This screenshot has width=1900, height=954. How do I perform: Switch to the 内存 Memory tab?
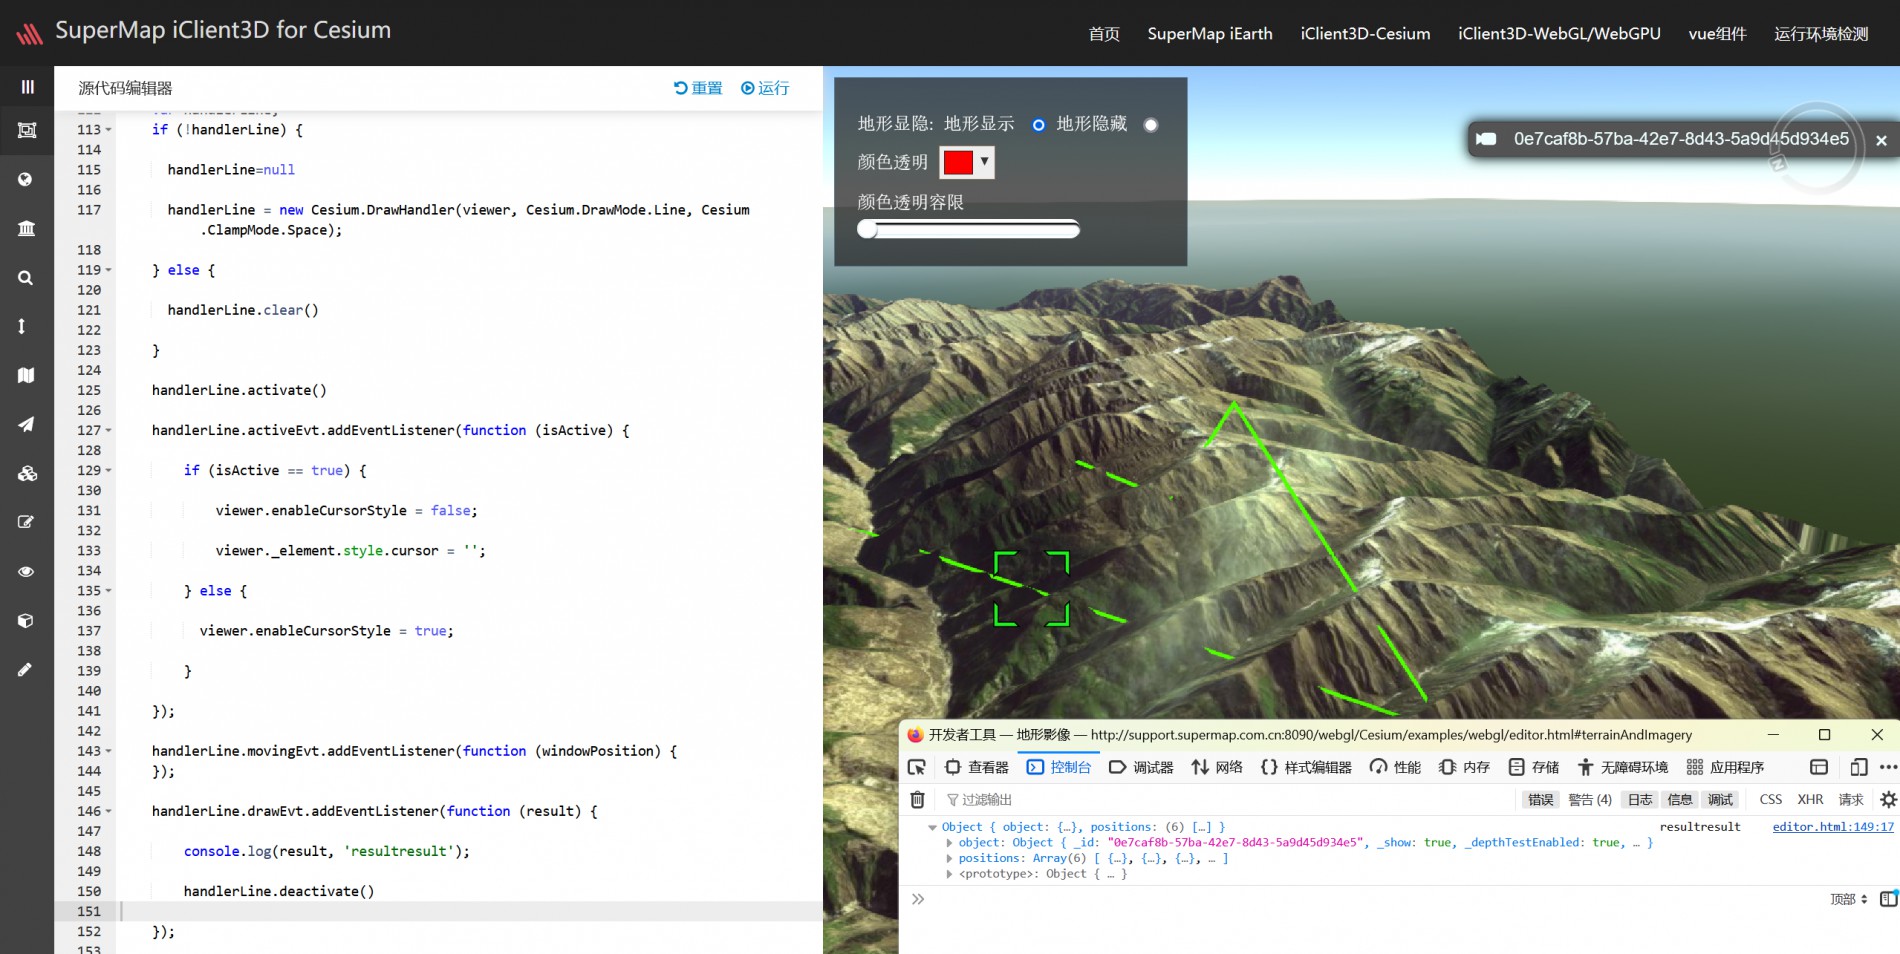(1464, 767)
